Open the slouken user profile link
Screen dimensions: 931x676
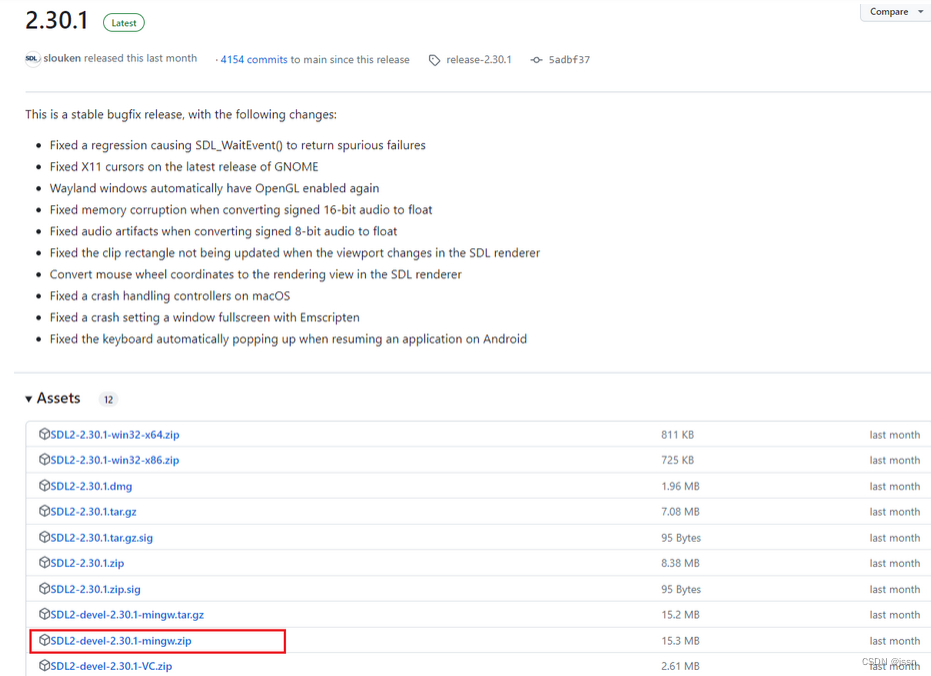(x=62, y=58)
